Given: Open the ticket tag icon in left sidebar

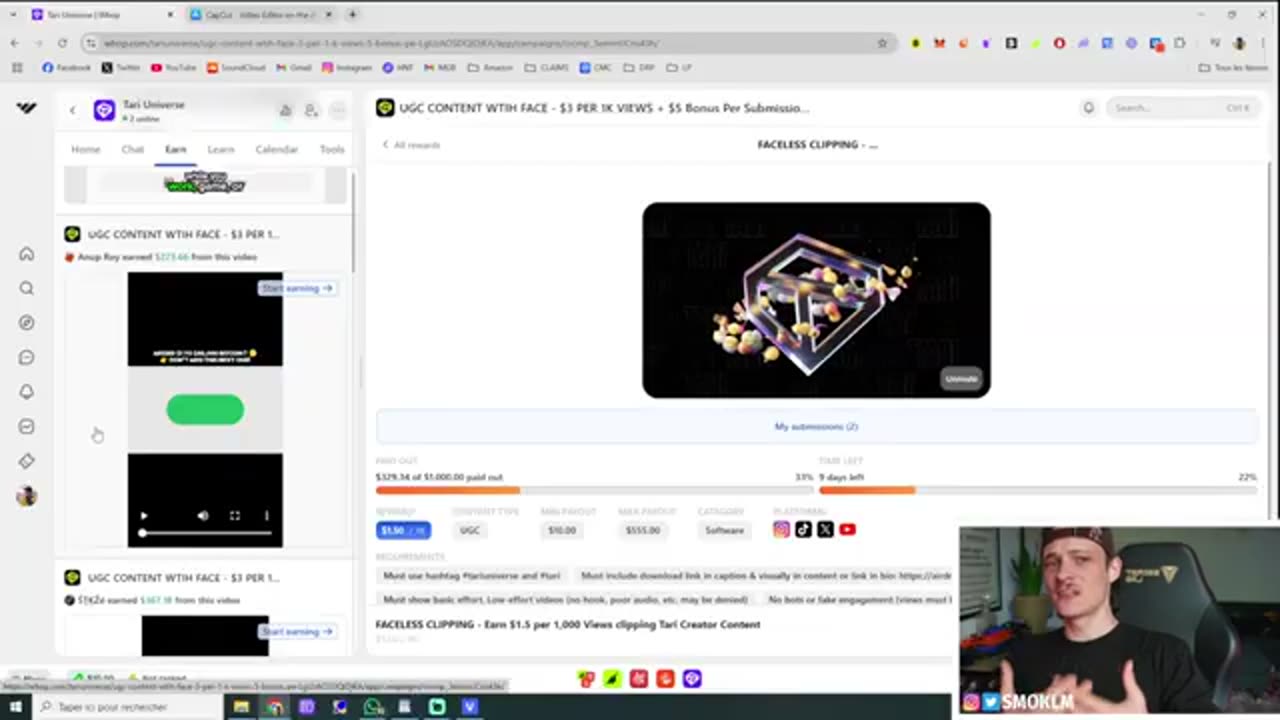Looking at the screenshot, I should (x=27, y=461).
